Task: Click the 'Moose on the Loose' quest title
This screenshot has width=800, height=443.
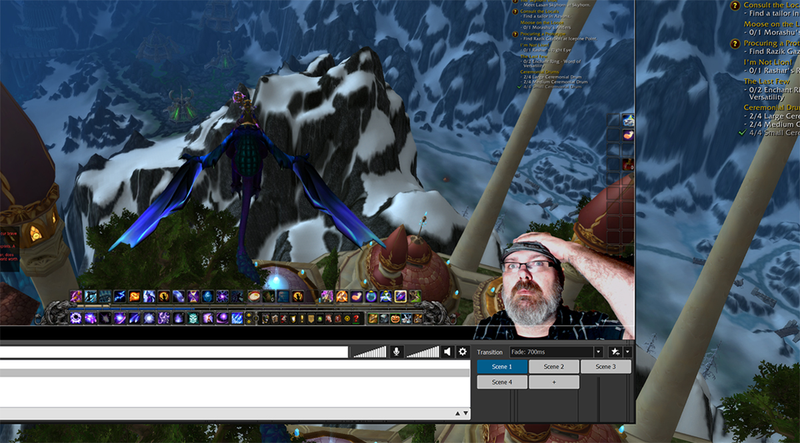Action: (x=542, y=22)
